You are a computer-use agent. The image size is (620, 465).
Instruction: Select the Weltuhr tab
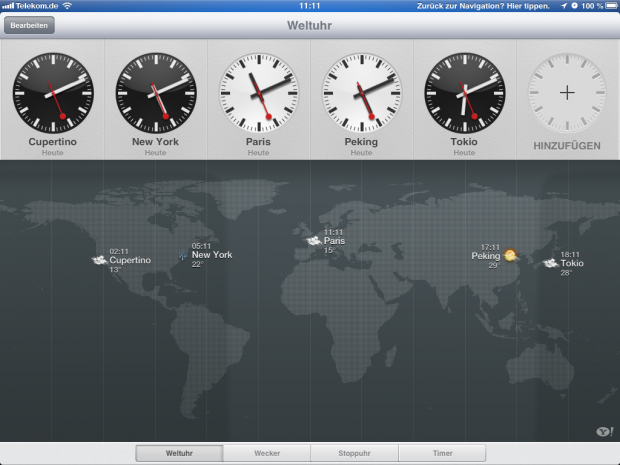(x=179, y=453)
